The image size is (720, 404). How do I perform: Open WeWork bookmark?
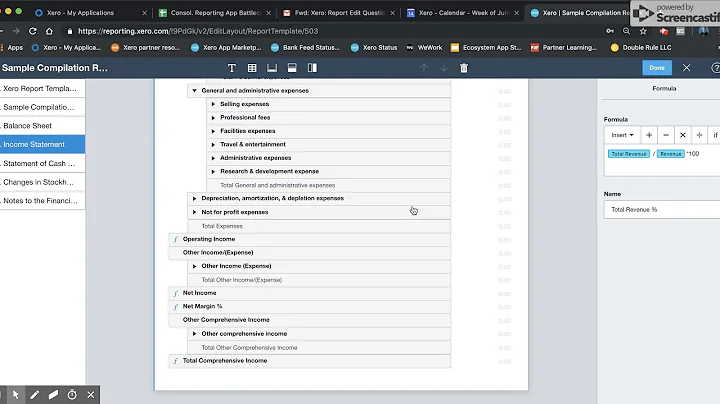pyautogui.click(x=424, y=47)
